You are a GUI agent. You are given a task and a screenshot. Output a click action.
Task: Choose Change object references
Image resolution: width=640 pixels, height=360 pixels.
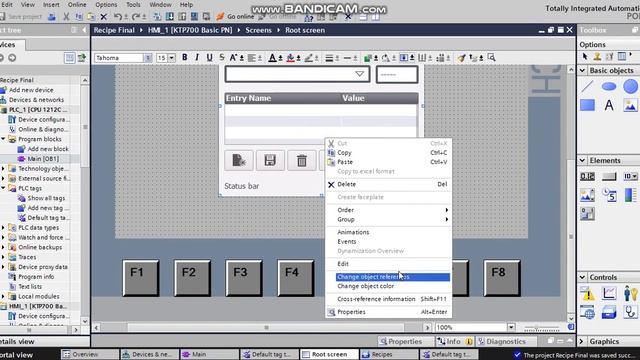coord(393,277)
